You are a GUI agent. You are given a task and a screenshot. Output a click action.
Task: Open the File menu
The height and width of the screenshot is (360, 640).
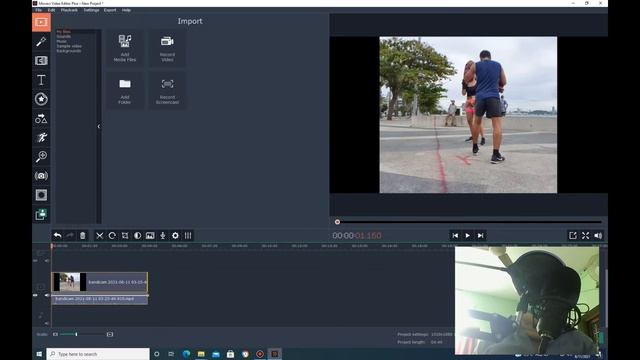(39, 10)
